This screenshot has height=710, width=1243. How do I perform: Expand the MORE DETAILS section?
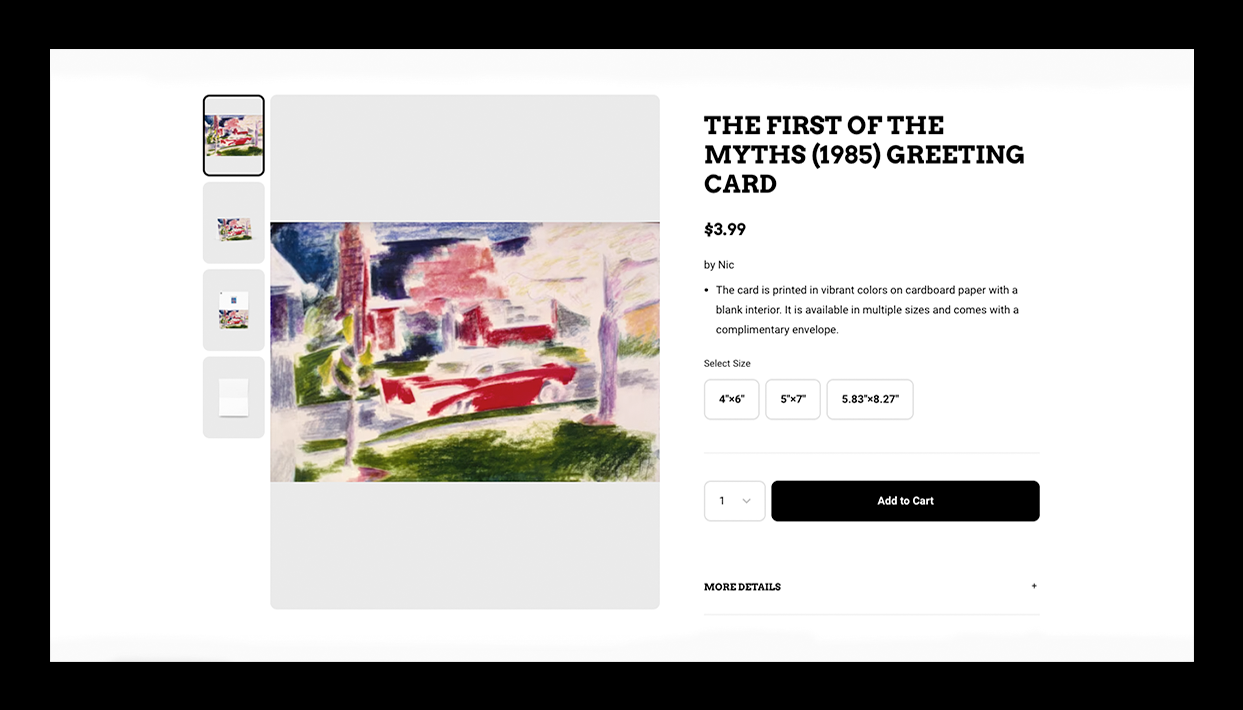pos(872,587)
